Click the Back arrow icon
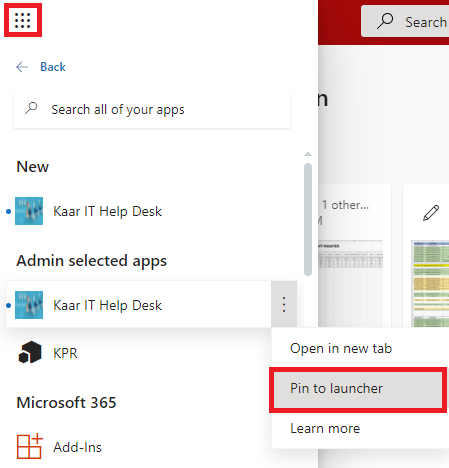449x468 pixels. click(22, 67)
